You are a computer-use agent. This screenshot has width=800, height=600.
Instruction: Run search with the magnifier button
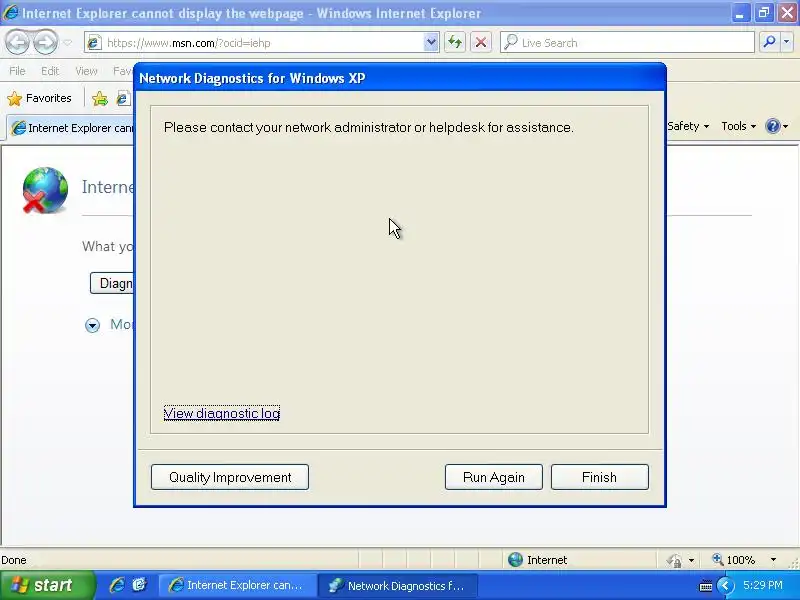(x=769, y=42)
